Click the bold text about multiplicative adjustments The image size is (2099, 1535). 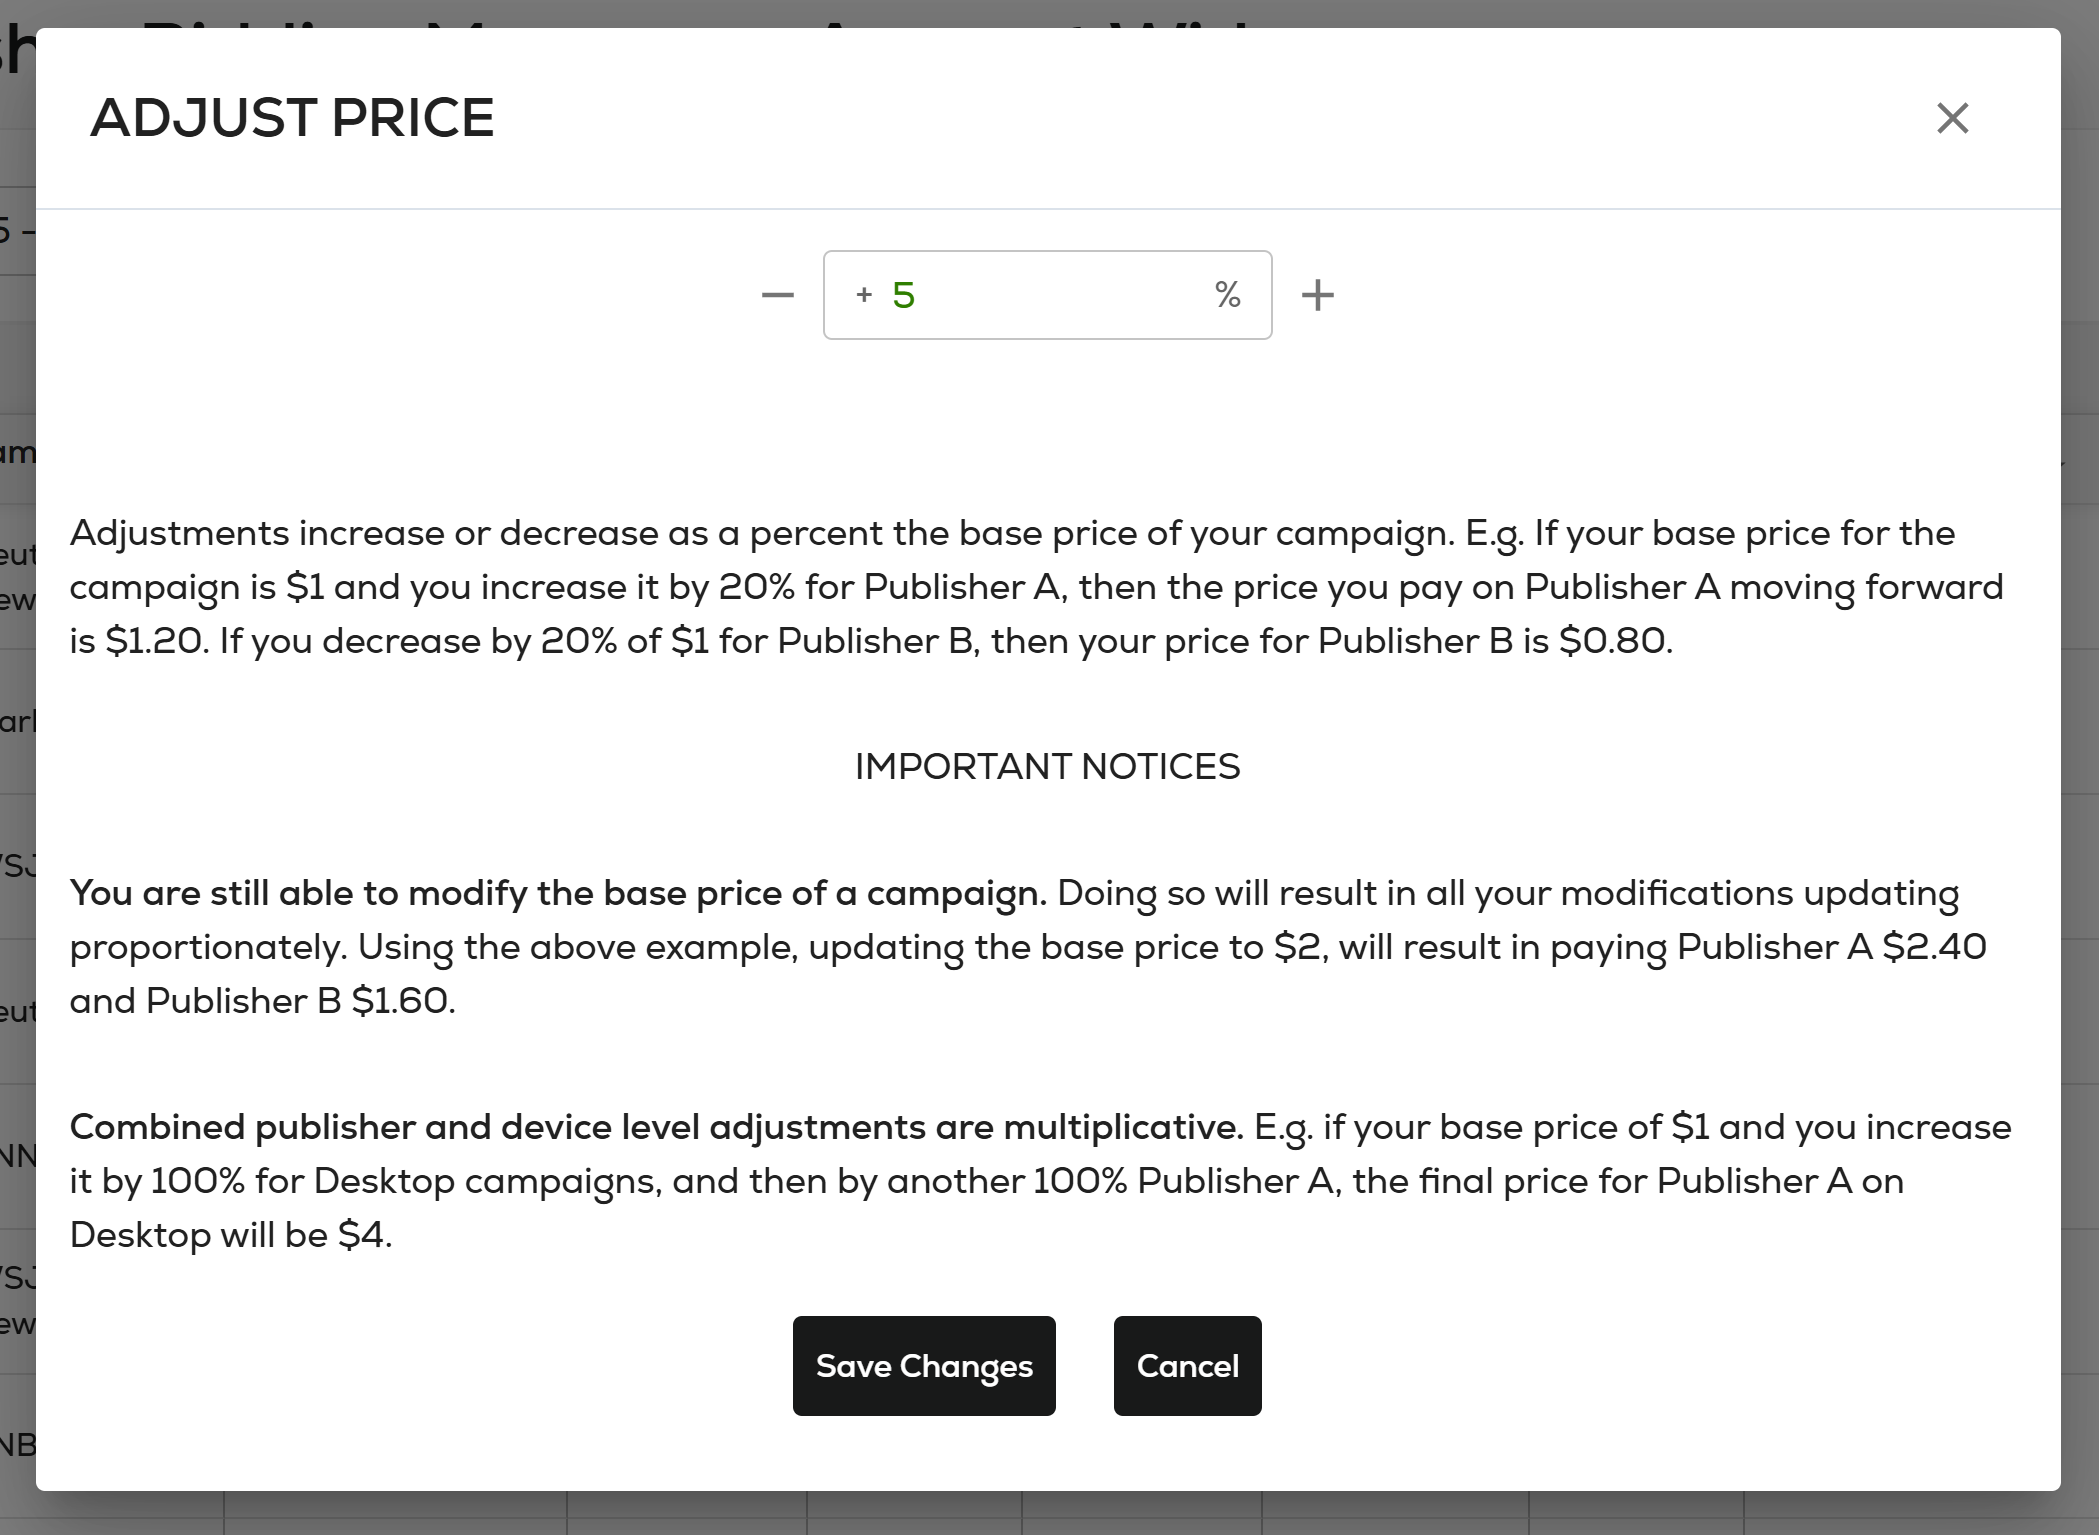(656, 1127)
